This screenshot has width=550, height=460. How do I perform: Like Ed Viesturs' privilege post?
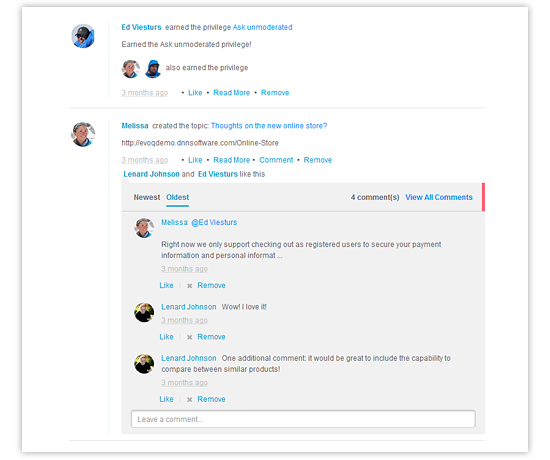(x=195, y=93)
